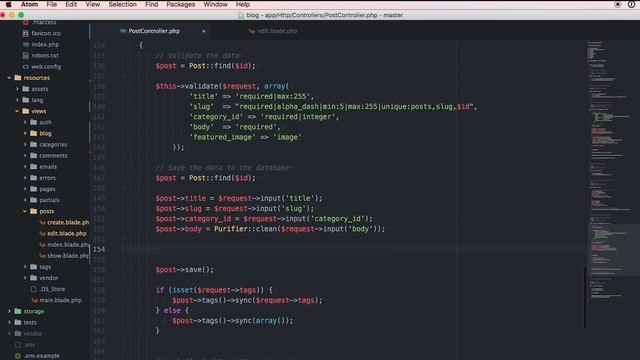Expand the lang folder arrow
Viewport: 640px width, 360px height.
coord(17,100)
